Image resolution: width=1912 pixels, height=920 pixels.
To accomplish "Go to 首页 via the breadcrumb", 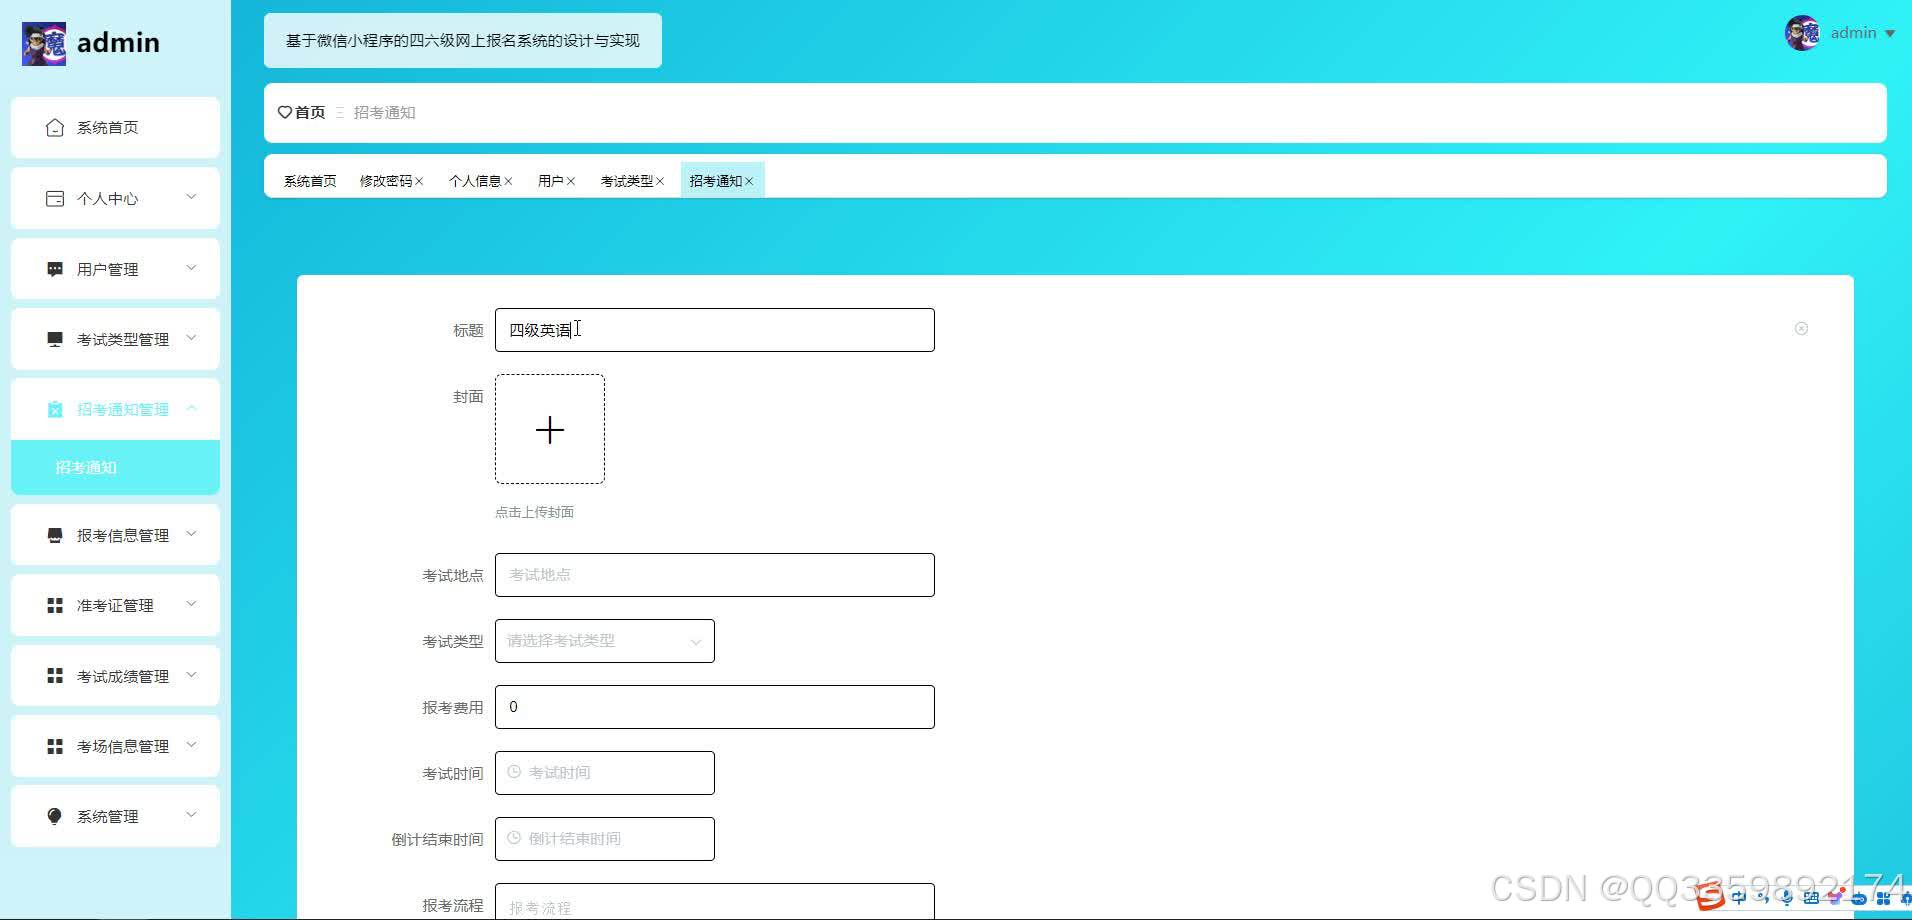I will (310, 112).
